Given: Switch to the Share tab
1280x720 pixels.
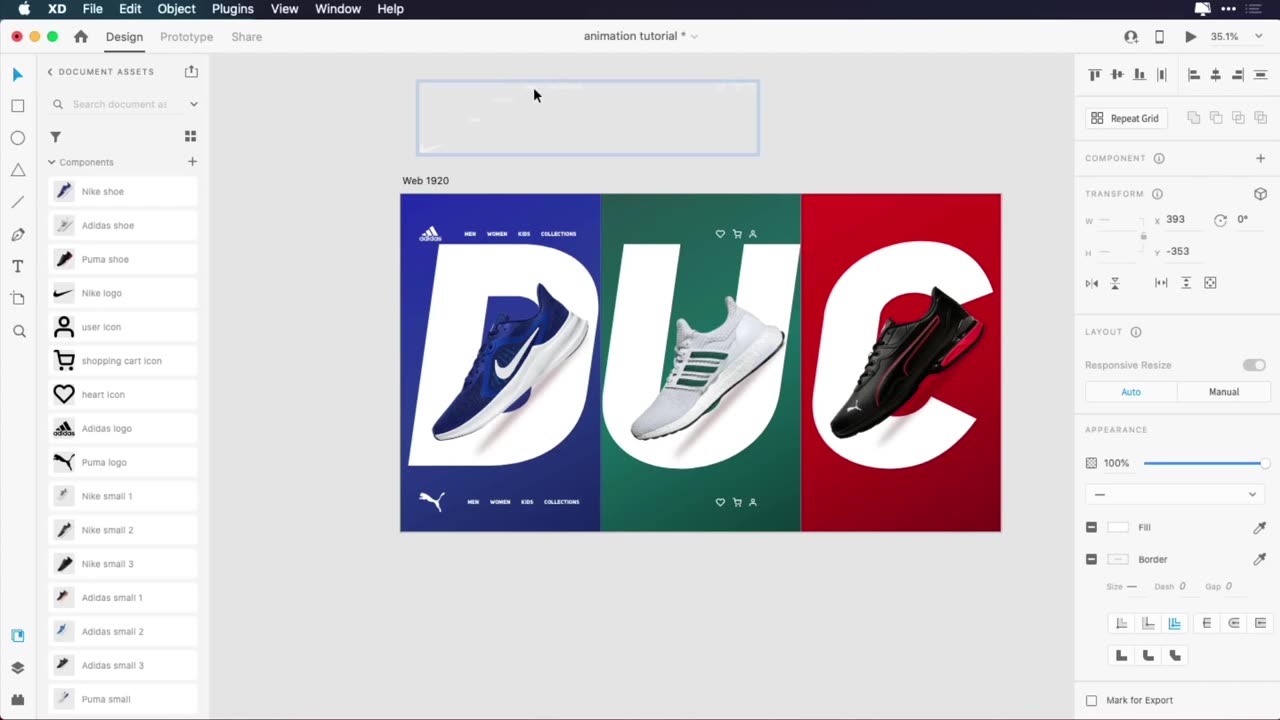Looking at the screenshot, I should coord(246,37).
